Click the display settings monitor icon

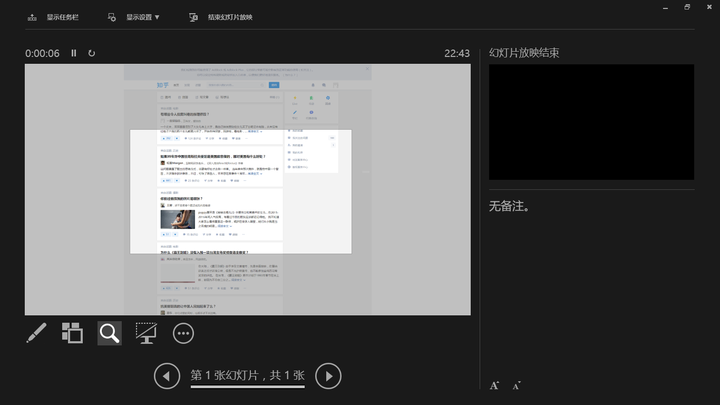click(112, 17)
